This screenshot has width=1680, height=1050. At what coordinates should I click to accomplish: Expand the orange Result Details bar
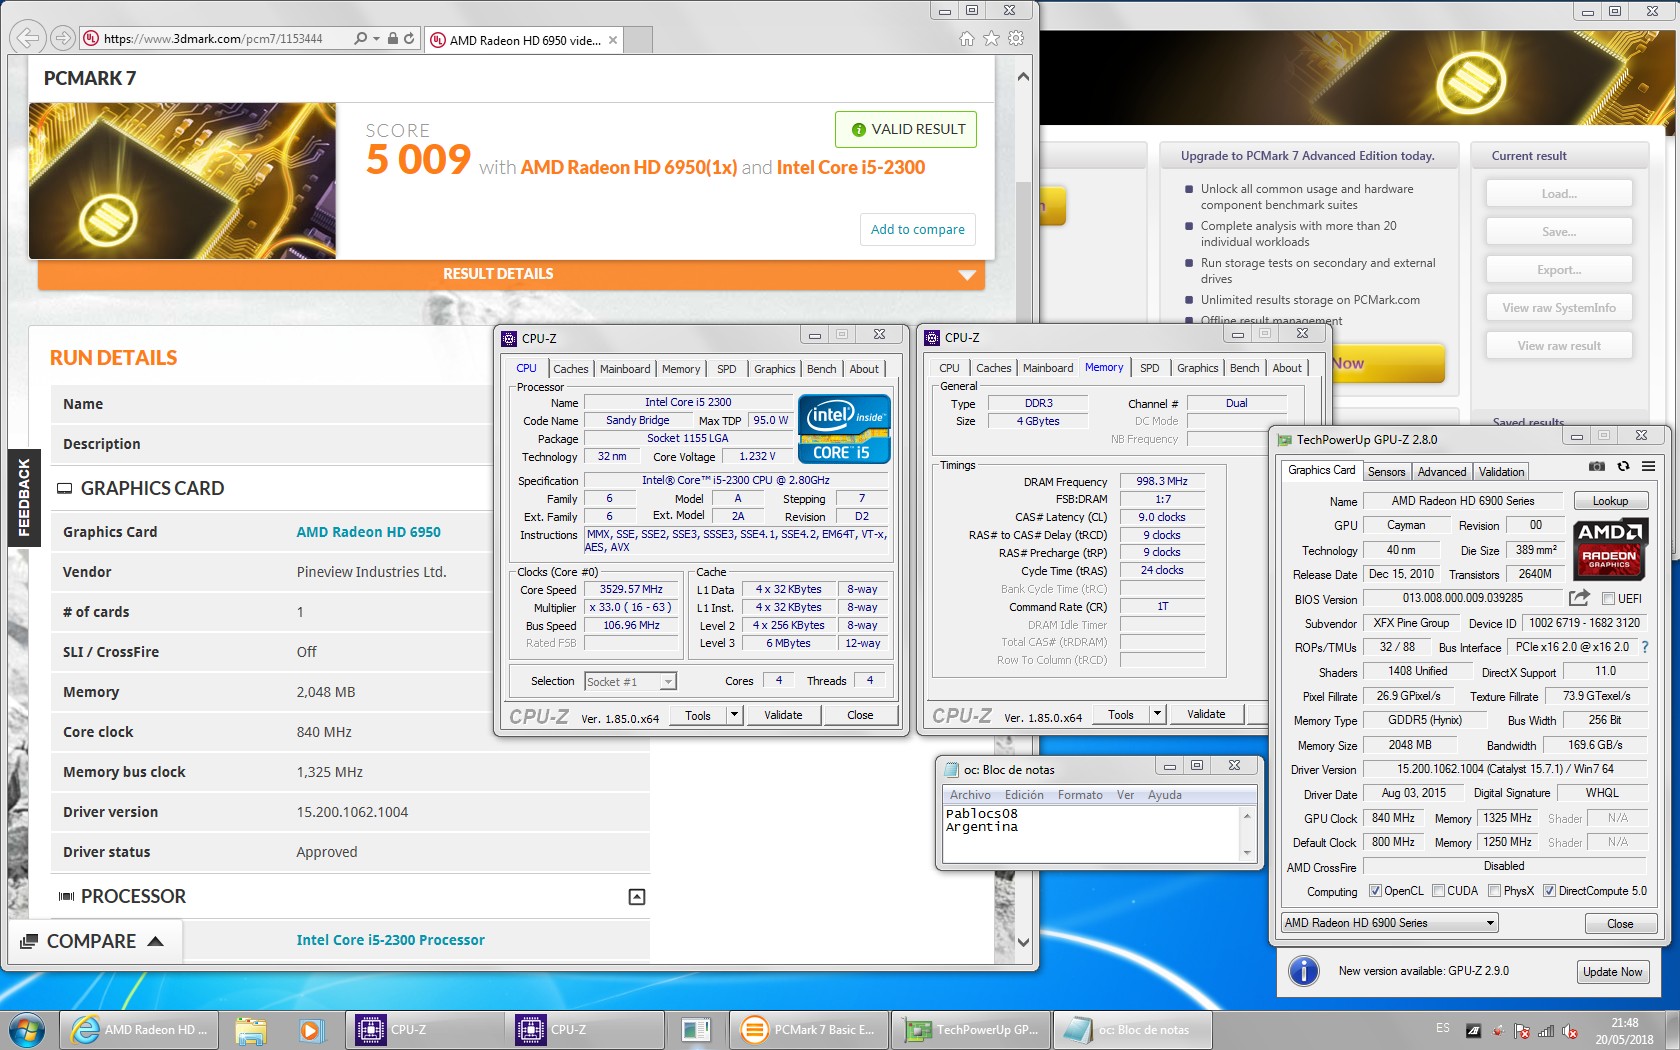511,274
